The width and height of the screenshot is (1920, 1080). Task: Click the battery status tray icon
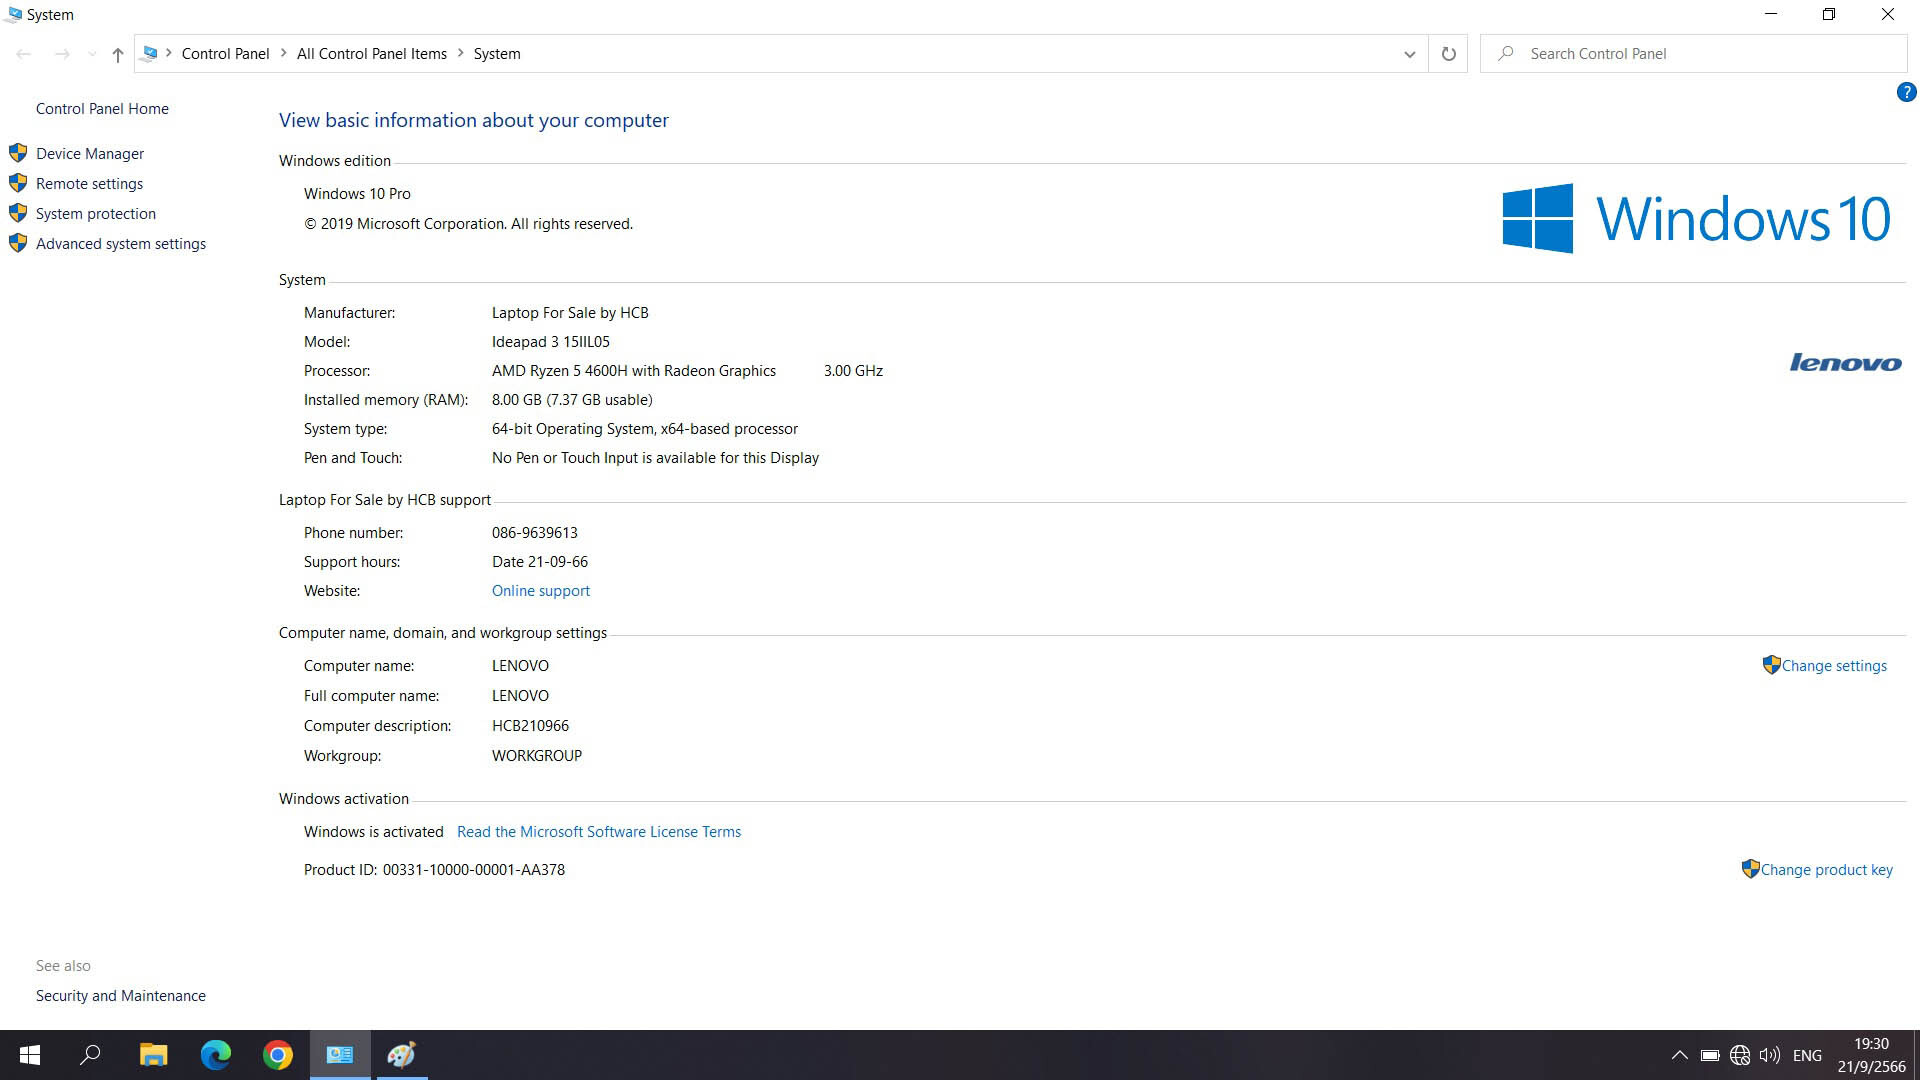coord(1710,1056)
